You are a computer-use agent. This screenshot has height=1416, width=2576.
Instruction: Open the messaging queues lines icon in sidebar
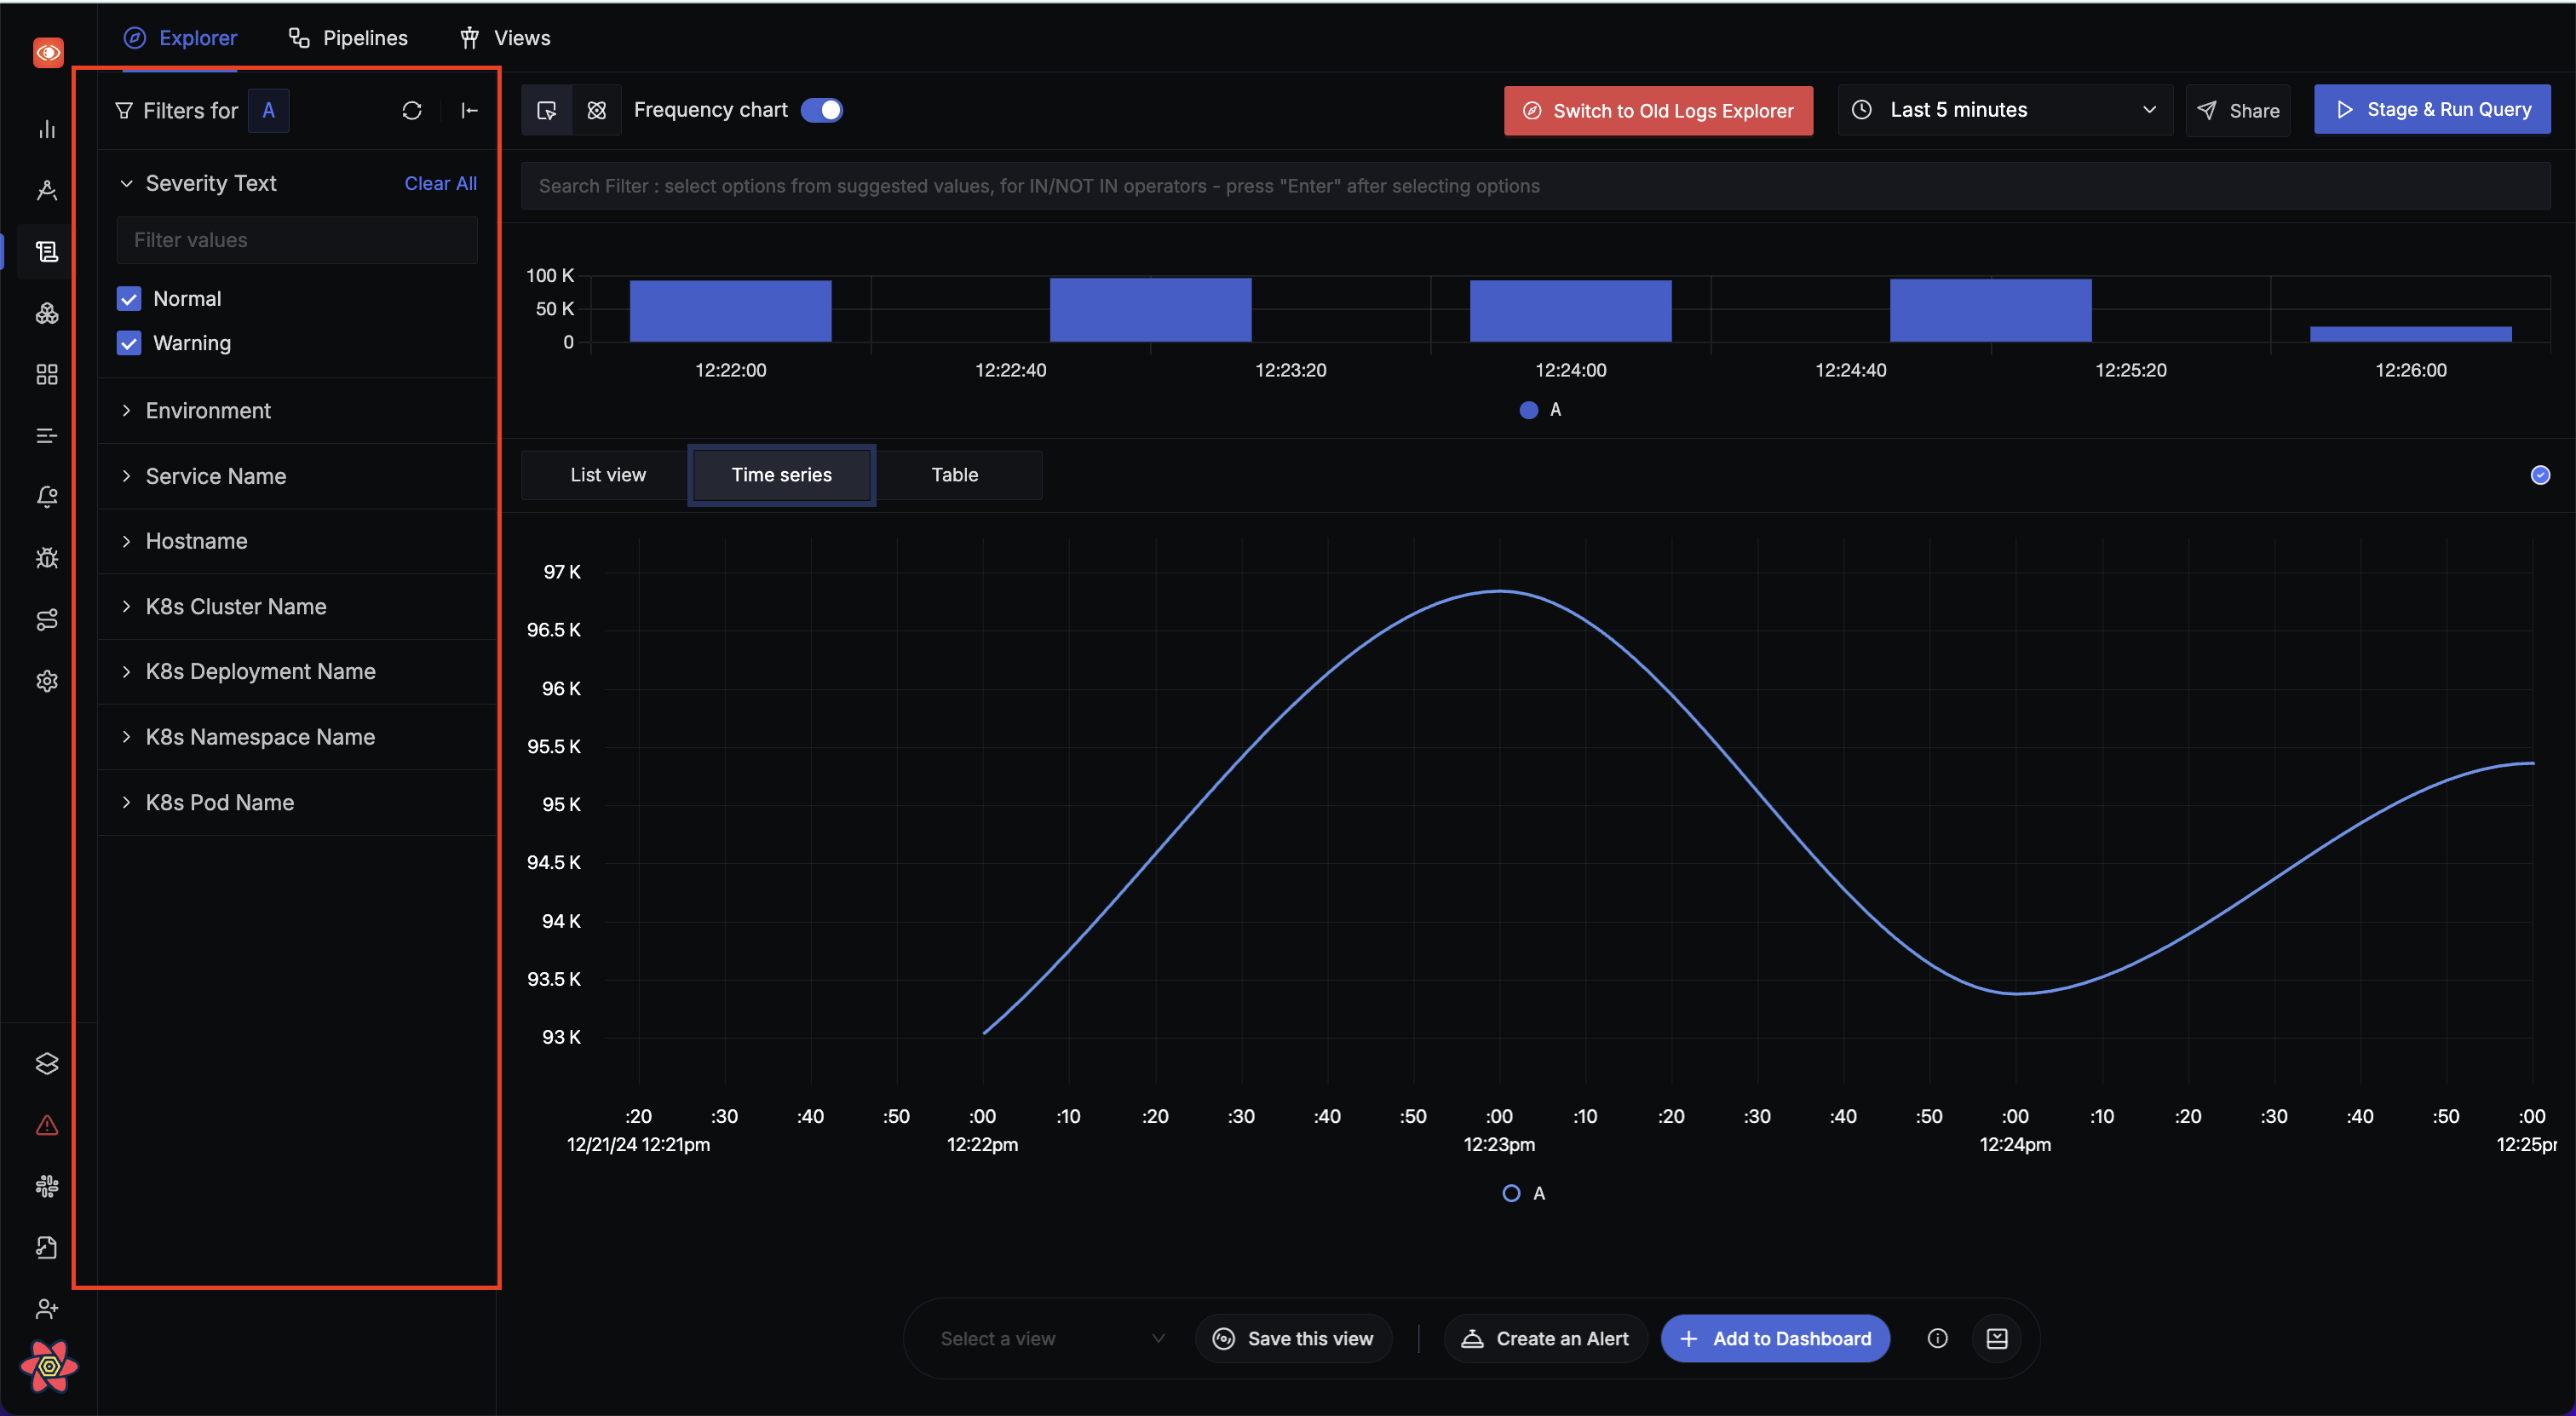click(47, 435)
